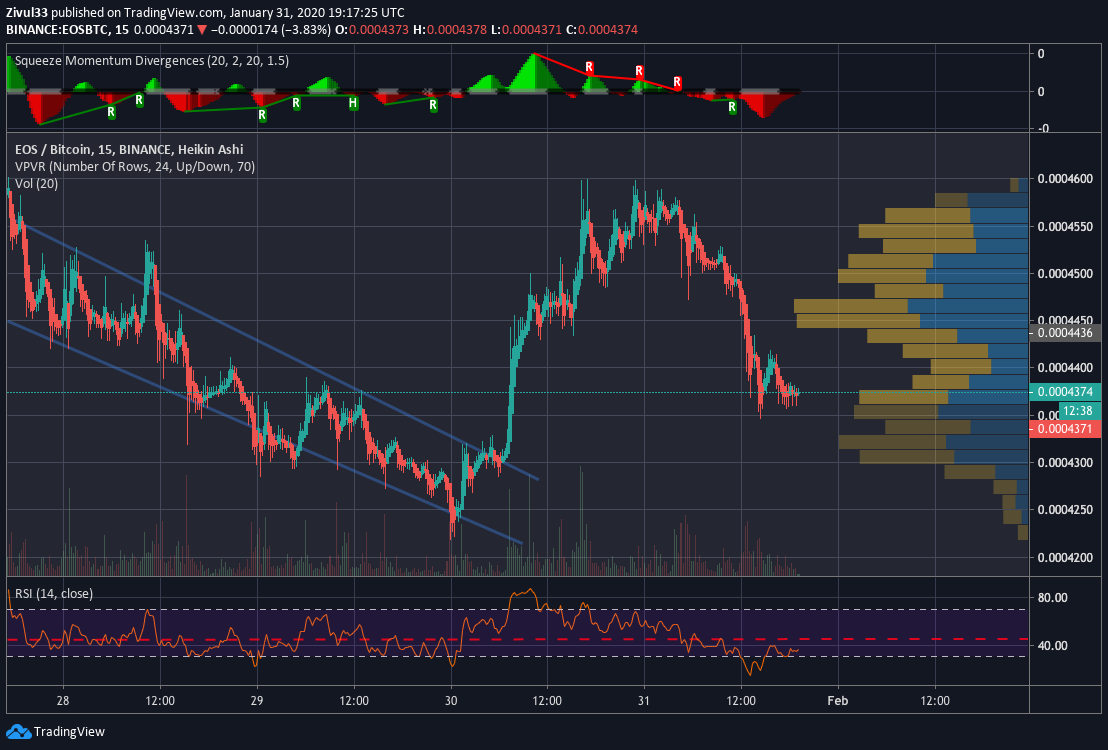This screenshot has width=1108, height=750.
Task: Click the 0.0004200 price axis label
Action: click(1065, 557)
